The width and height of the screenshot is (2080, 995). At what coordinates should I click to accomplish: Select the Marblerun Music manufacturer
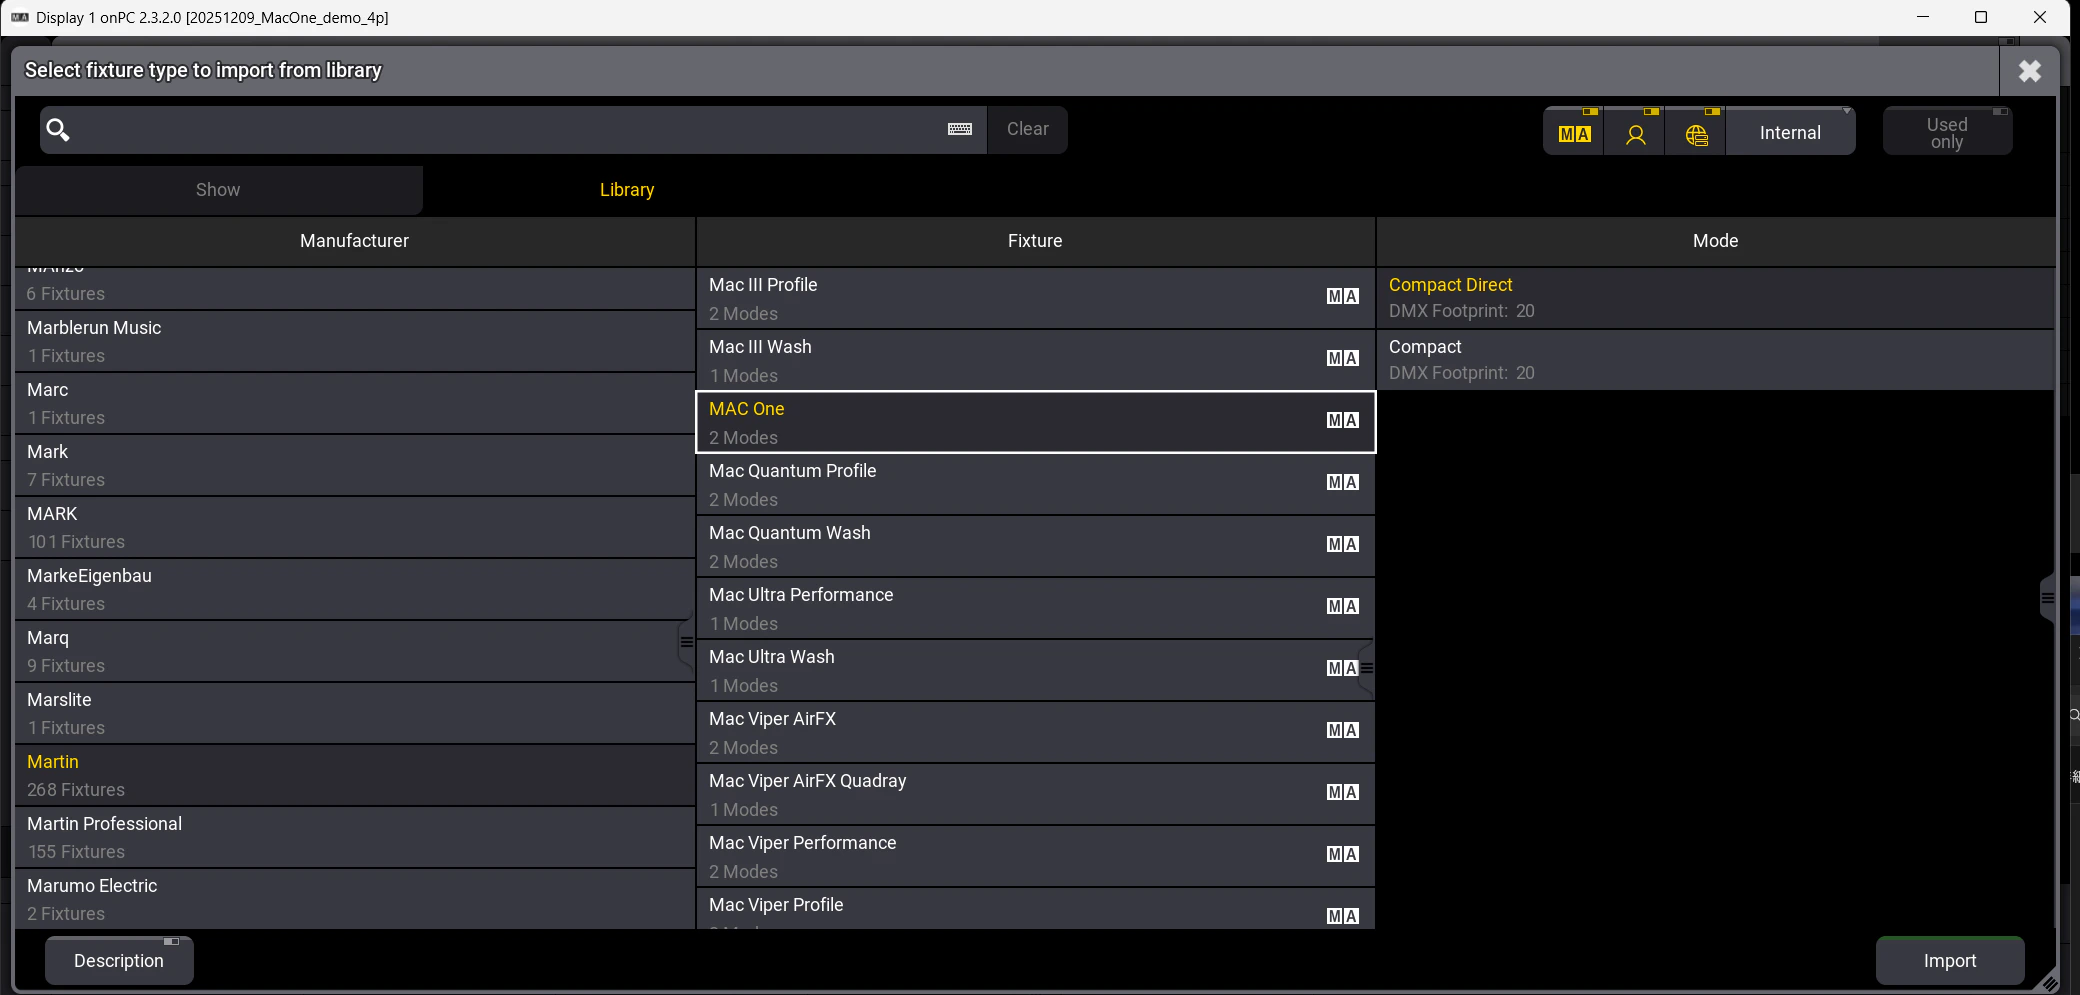(354, 342)
